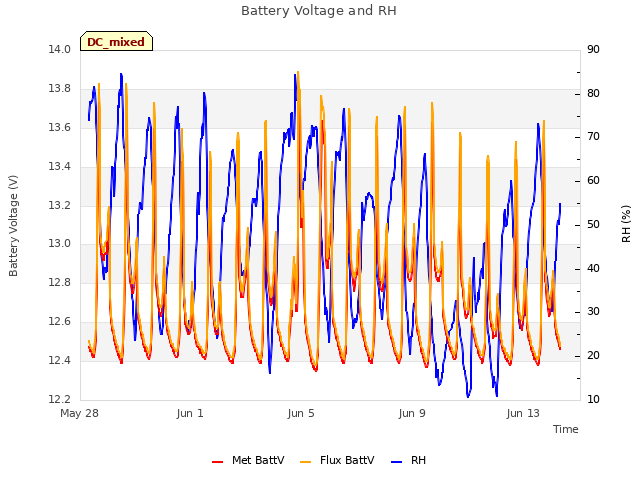Viewport: 640px width, 480px height.
Task: Click the 50 RH tick label
Action: [x=593, y=224]
